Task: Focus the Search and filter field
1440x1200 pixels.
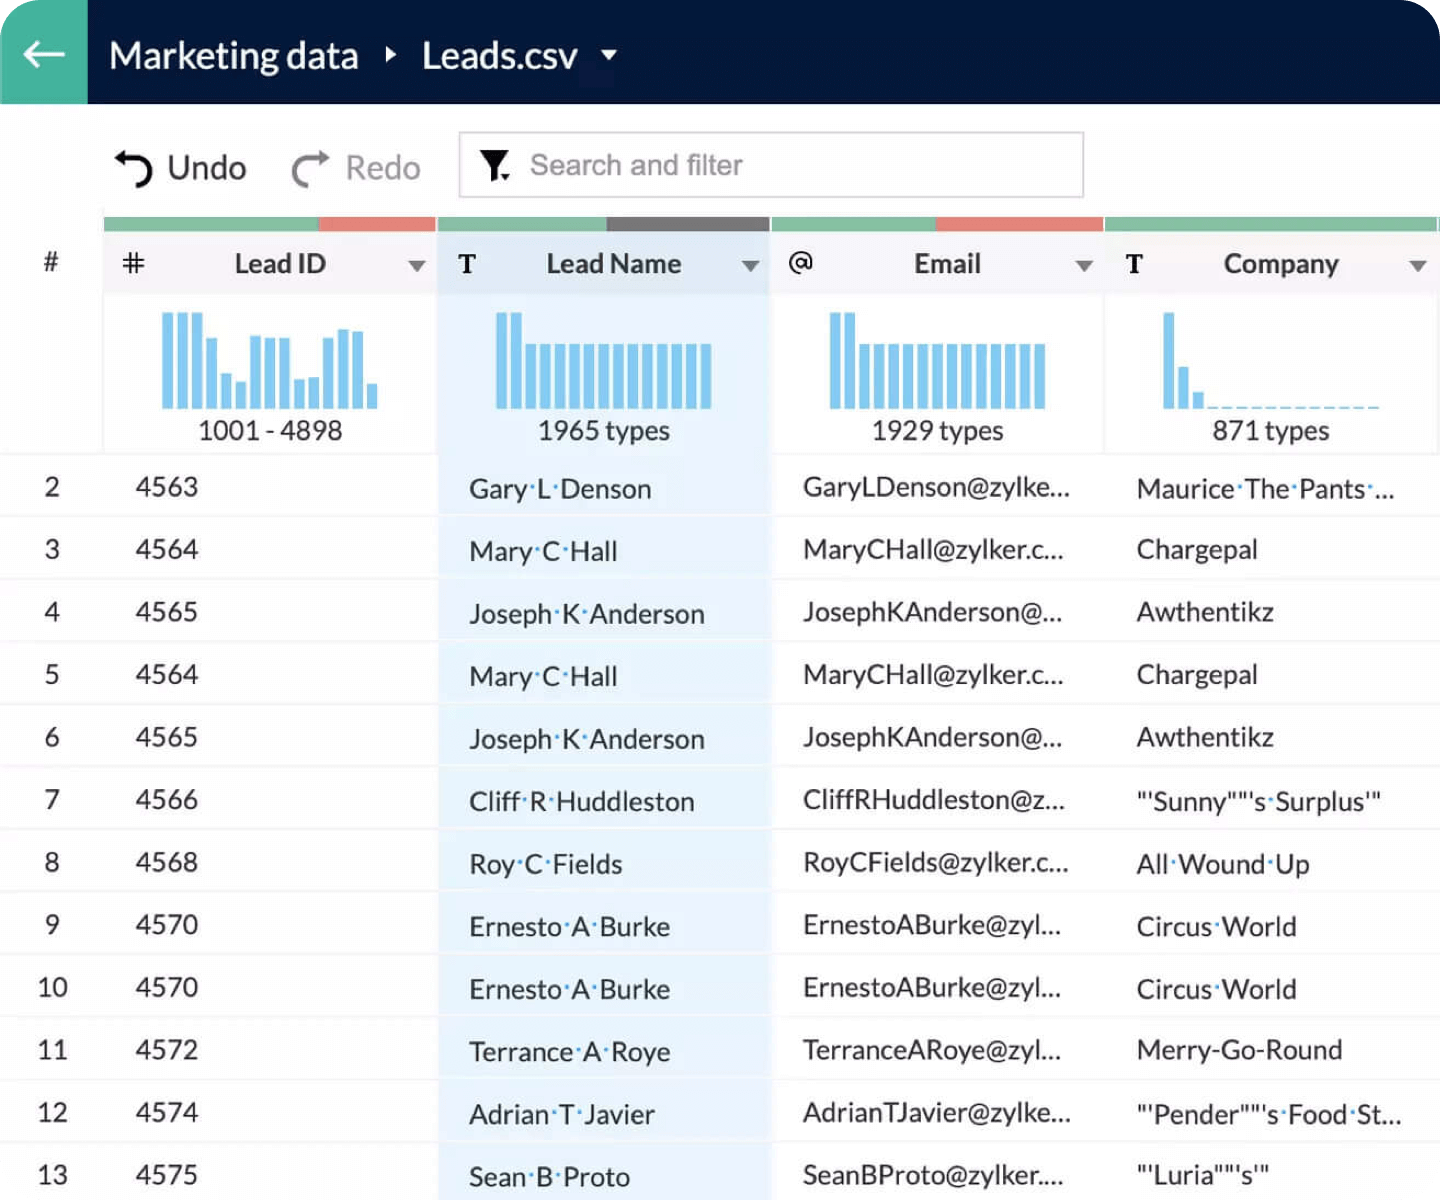Action: click(x=771, y=165)
